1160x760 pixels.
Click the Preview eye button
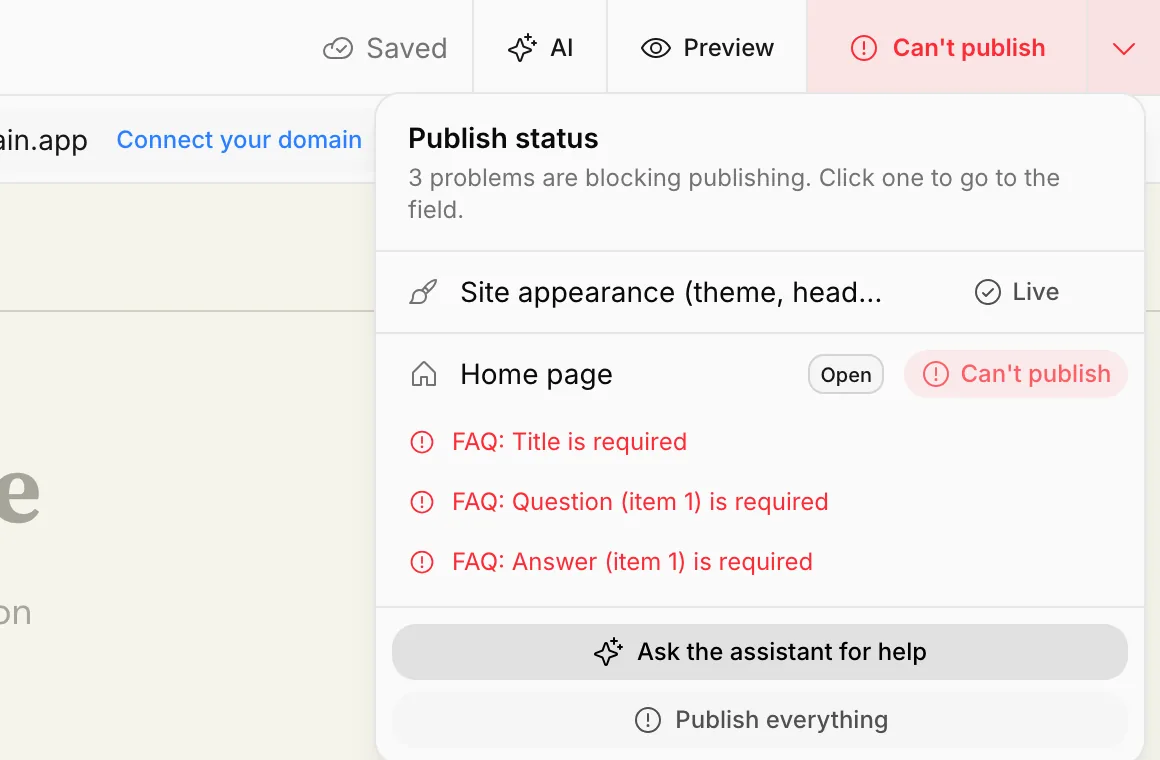pos(707,47)
